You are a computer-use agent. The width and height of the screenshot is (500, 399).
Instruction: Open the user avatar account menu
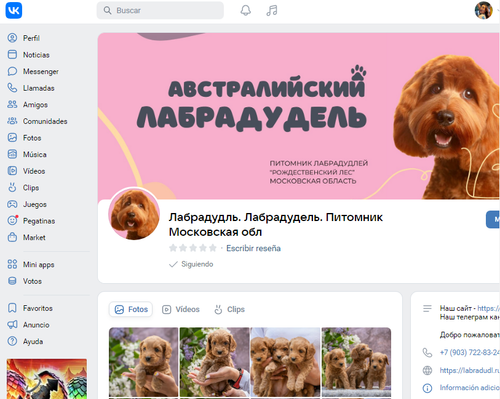tap(483, 10)
